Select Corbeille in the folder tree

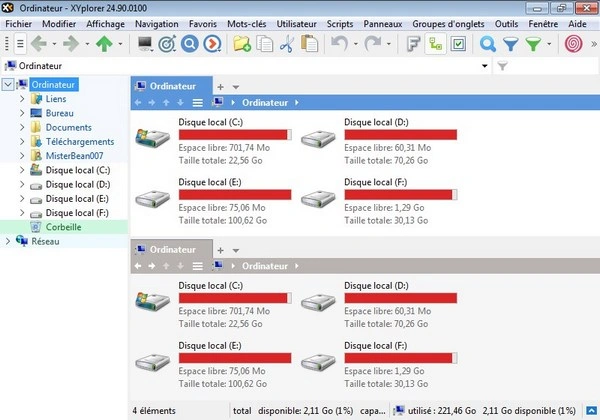[63, 227]
